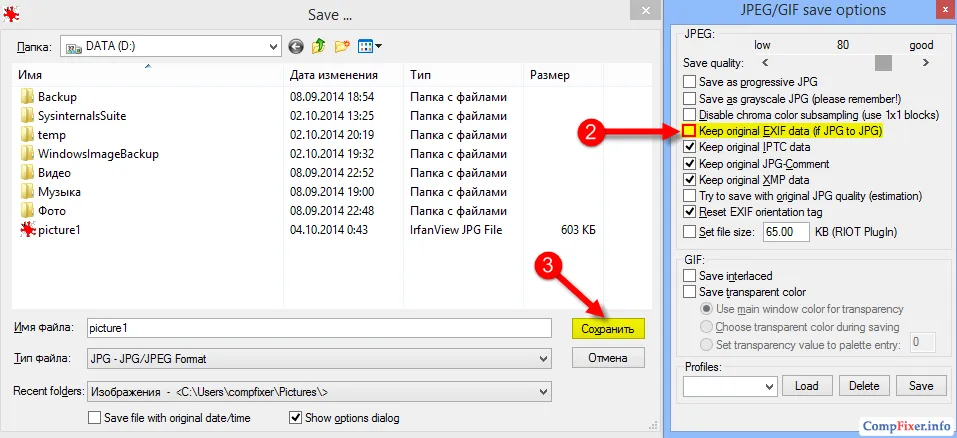Viewport: 957px width, 438px height.
Task: Create a new folder icon
Action: click(341, 46)
